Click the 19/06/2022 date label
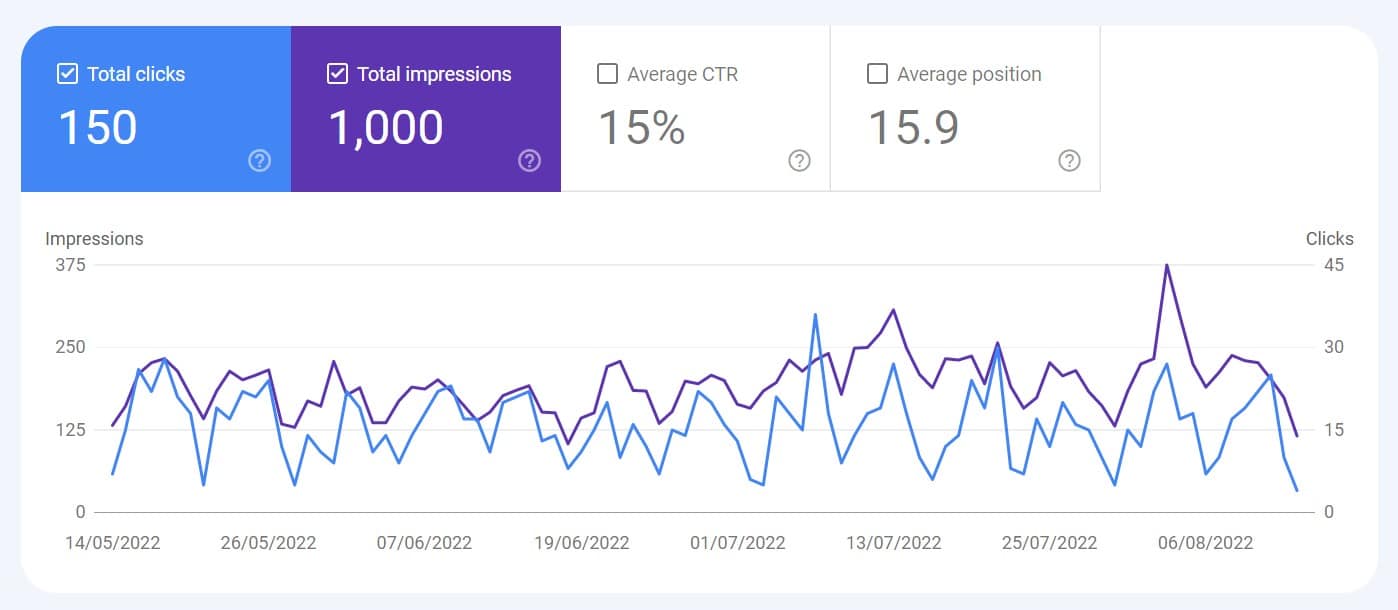 pyautogui.click(x=581, y=543)
